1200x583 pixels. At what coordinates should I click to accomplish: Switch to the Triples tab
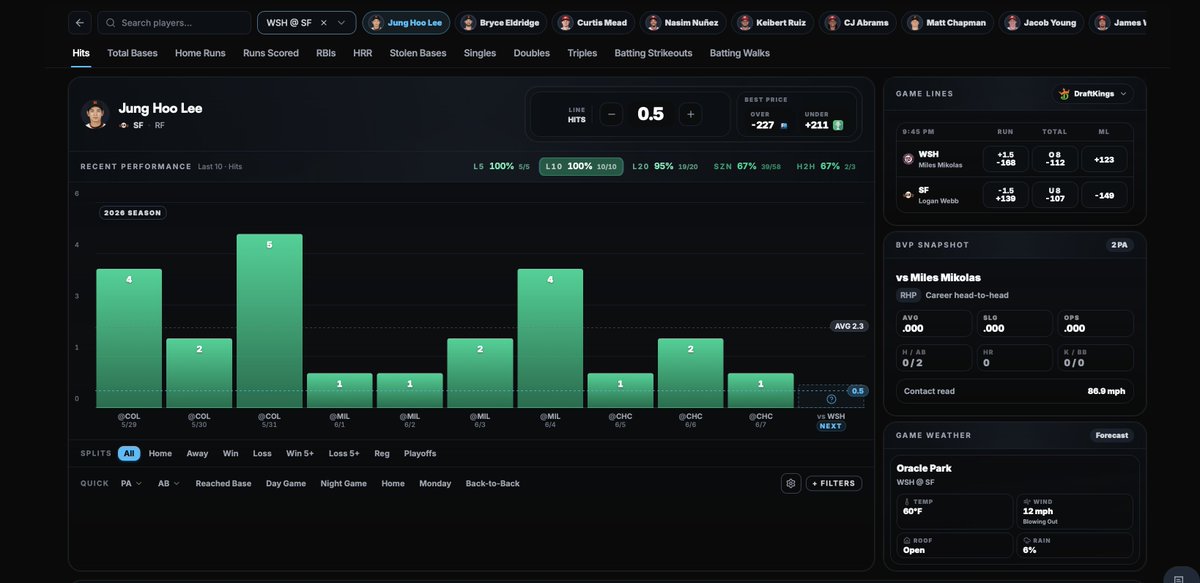[582, 53]
